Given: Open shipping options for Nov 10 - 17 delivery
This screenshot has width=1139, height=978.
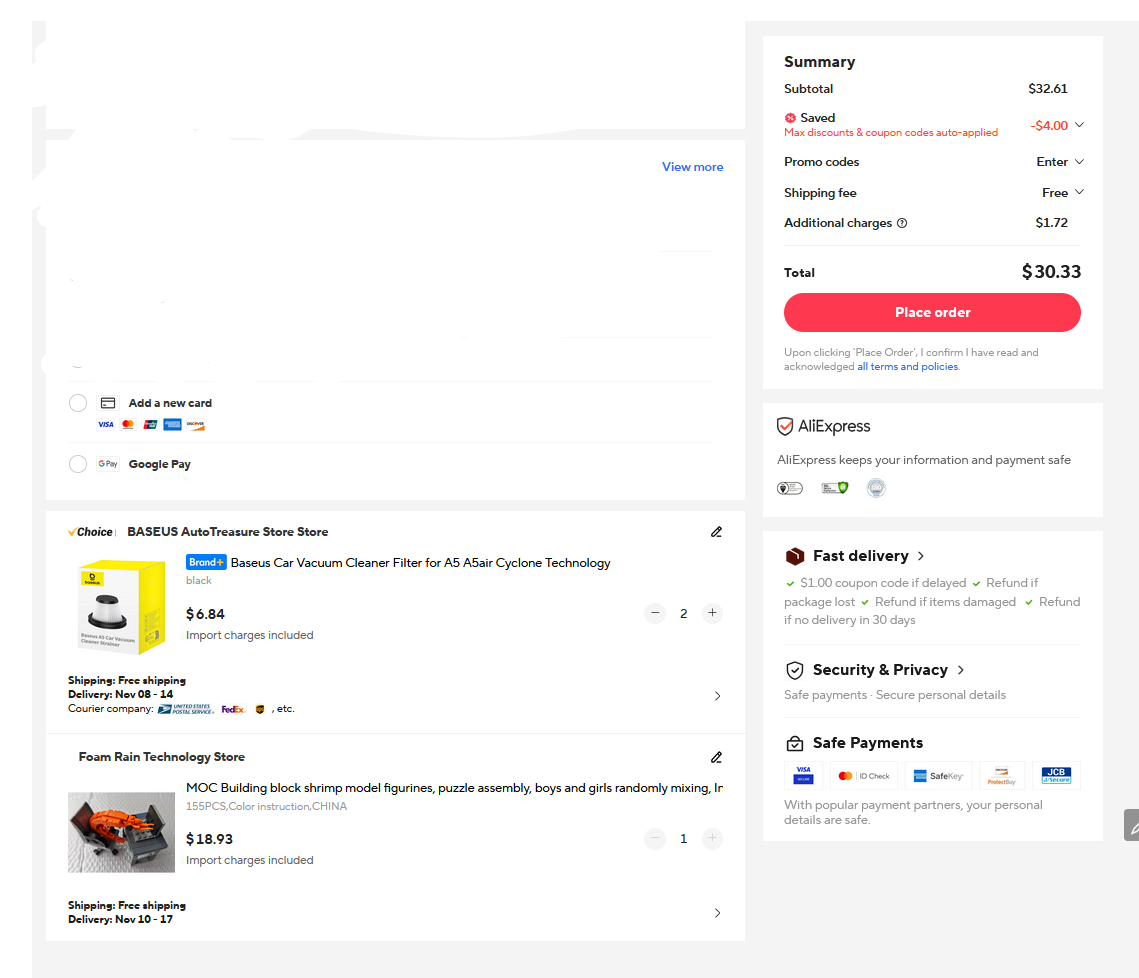Looking at the screenshot, I should click(717, 913).
